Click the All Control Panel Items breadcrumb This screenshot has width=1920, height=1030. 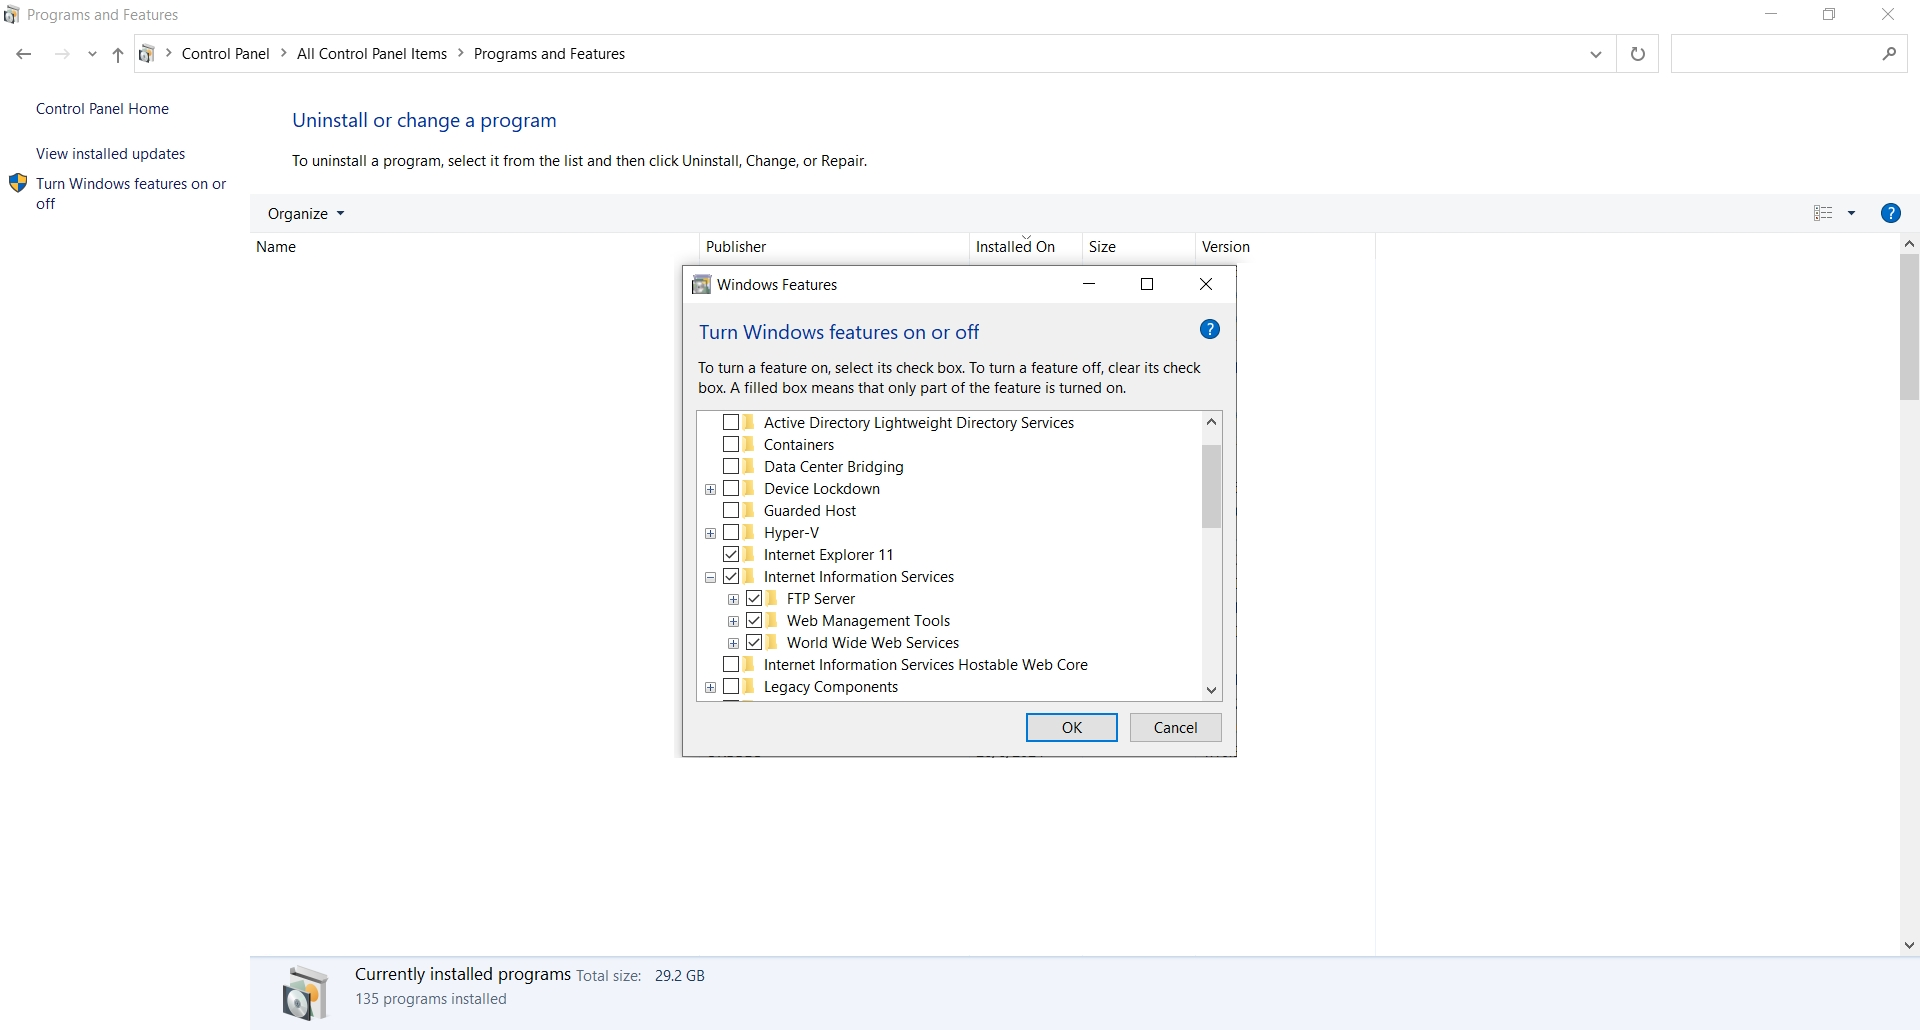372,54
